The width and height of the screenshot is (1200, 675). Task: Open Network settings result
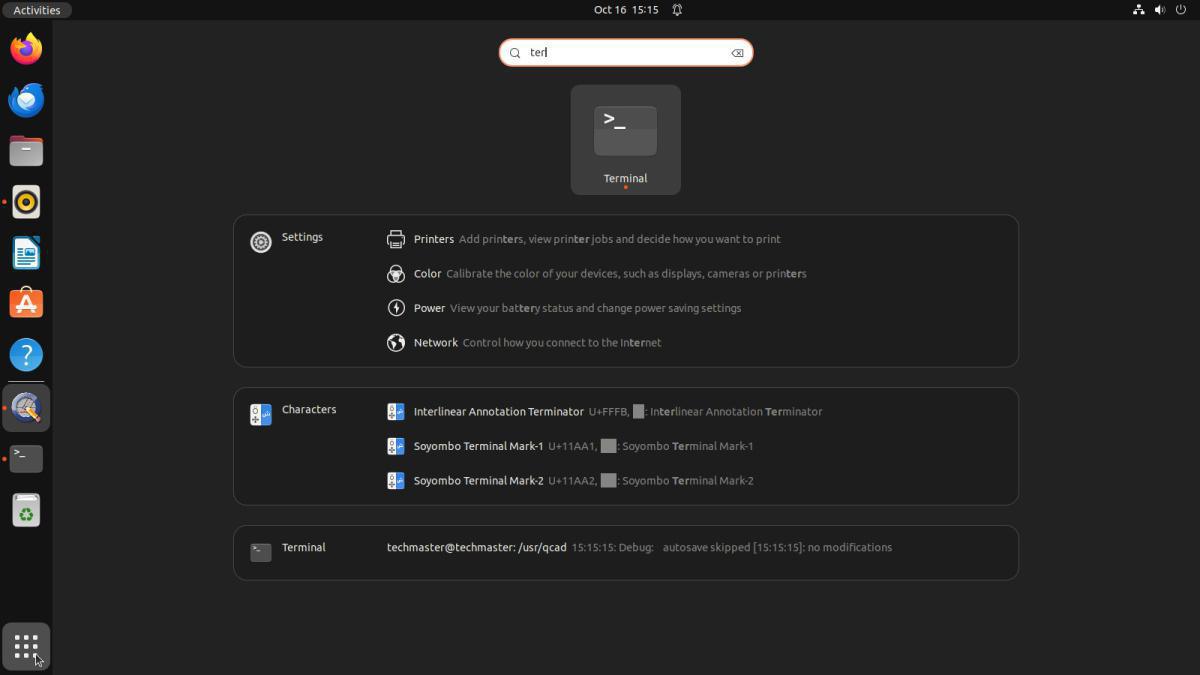[x=435, y=343]
